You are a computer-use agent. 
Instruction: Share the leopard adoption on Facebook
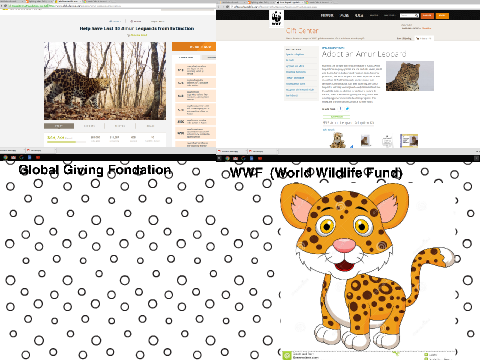pos(340,109)
